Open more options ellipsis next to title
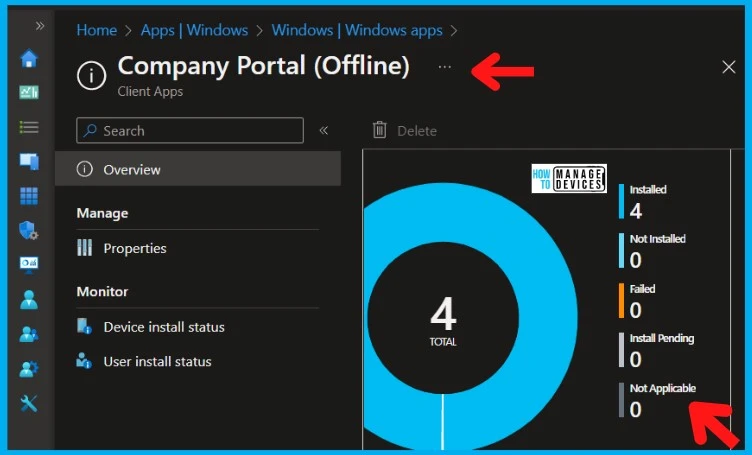The height and width of the screenshot is (455, 752). pos(445,67)
